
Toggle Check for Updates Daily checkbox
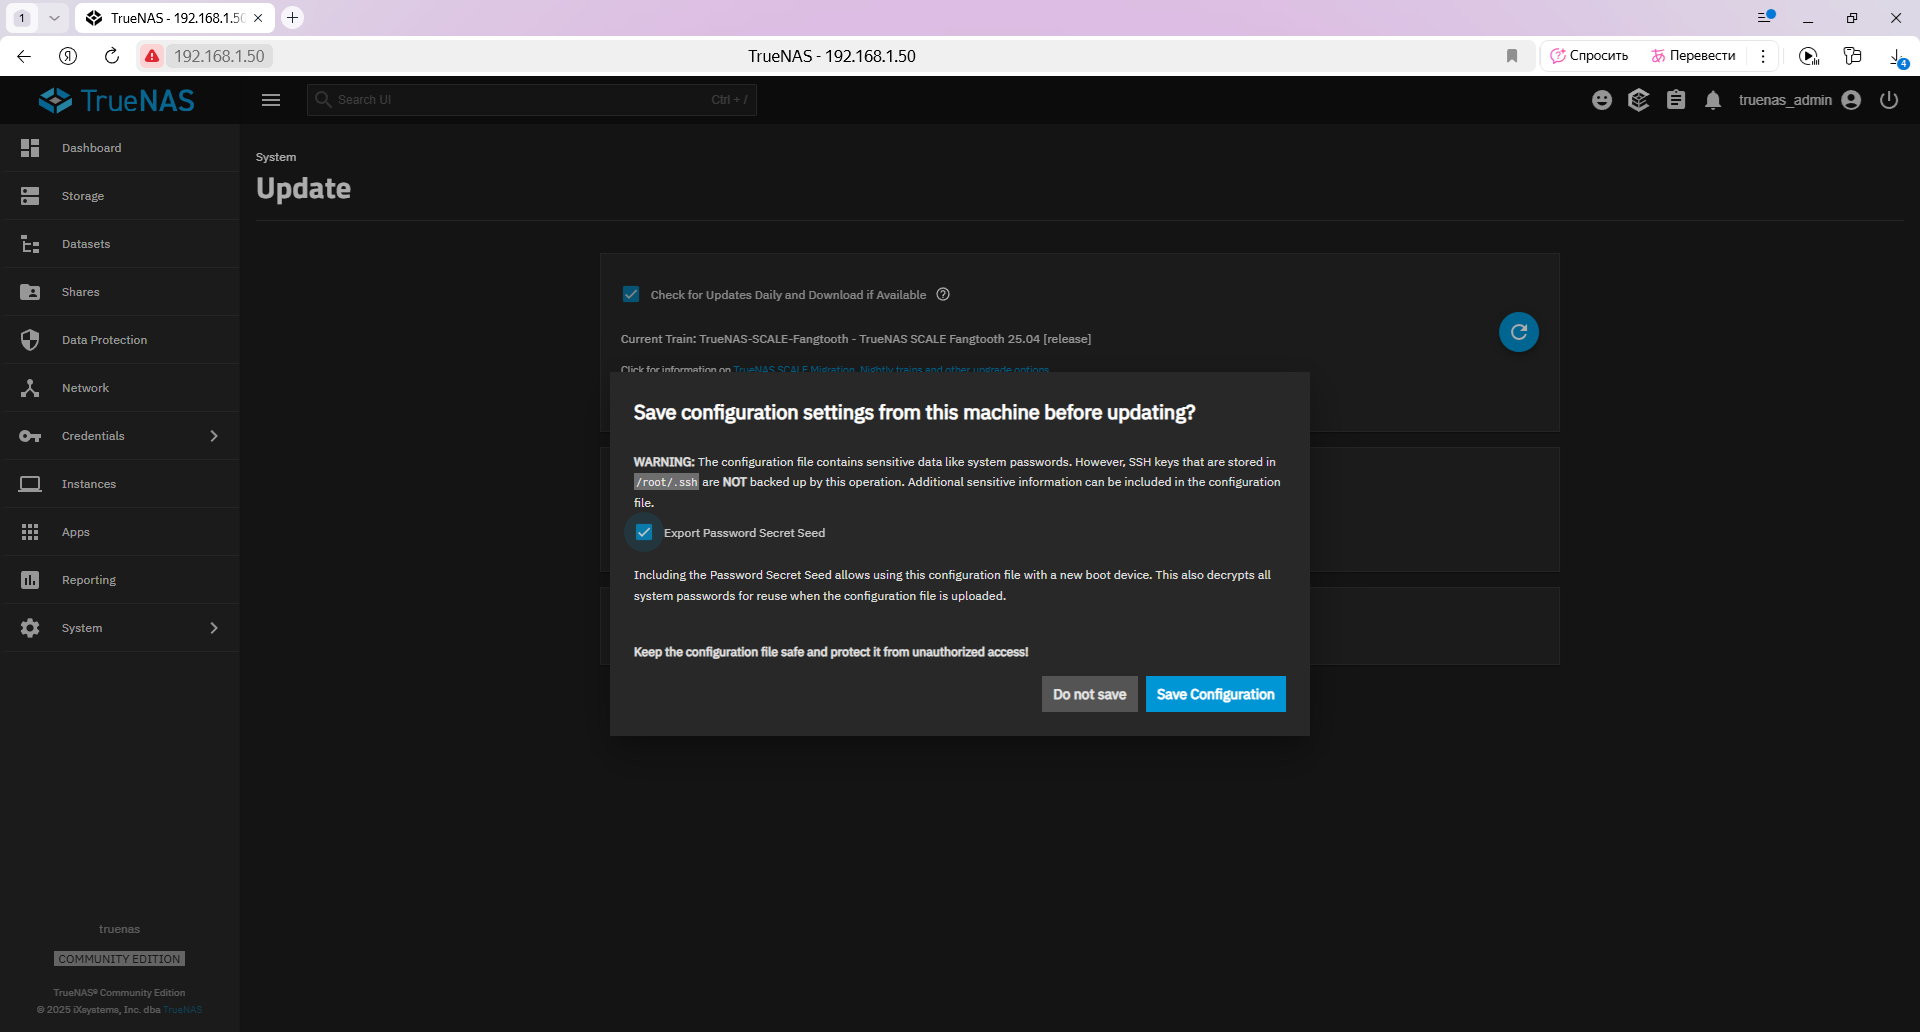[631, 294]
